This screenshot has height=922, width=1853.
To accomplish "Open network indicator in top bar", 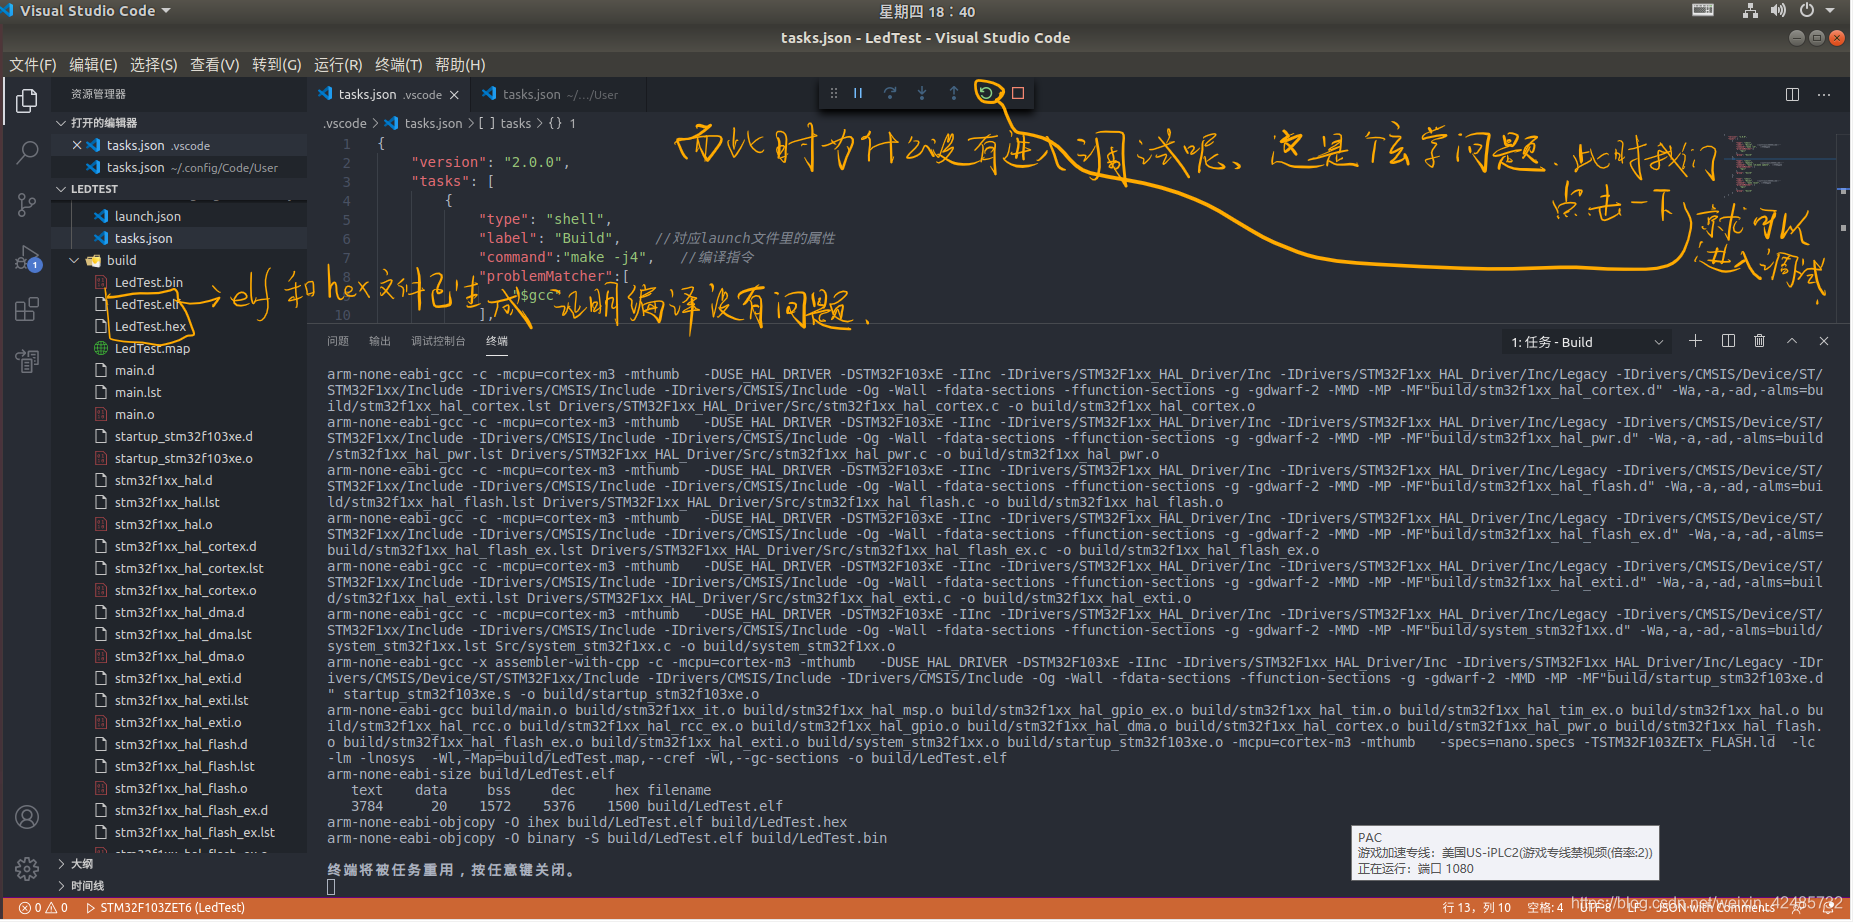I will click(x=1750, y=11).
